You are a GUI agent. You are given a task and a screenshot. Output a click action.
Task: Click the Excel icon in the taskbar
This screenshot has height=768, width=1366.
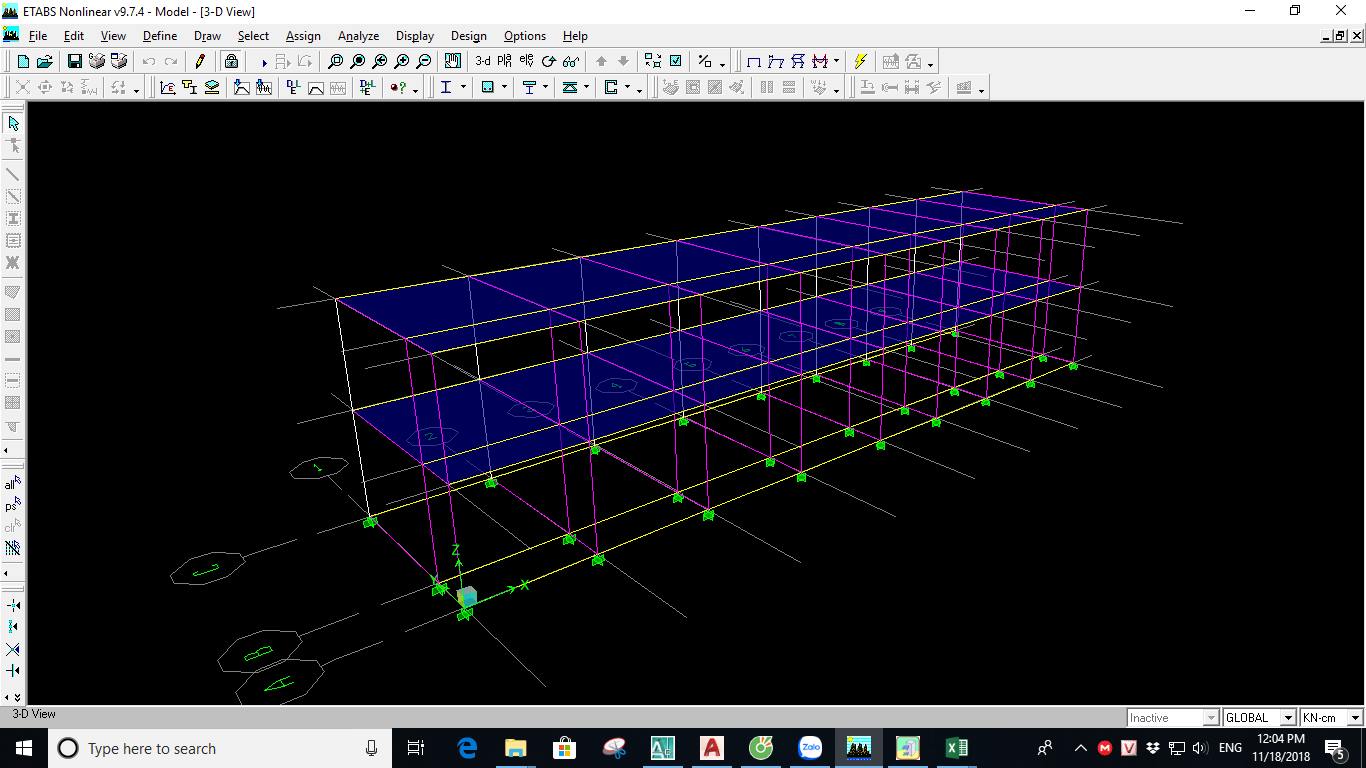click(x=956, y=748)
